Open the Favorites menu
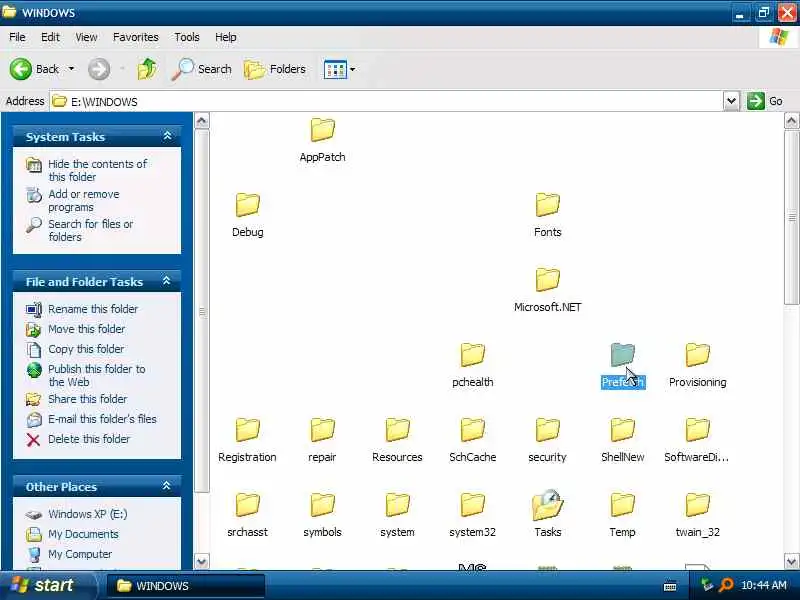The height and width of the screenshot is (600, 800). point(136,37)
